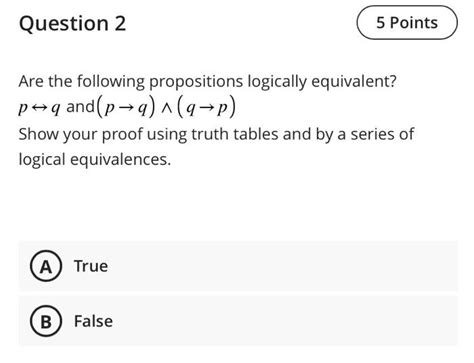Click the (q → p) expression
Screen dimensions: 474x363
click(207, 108)
